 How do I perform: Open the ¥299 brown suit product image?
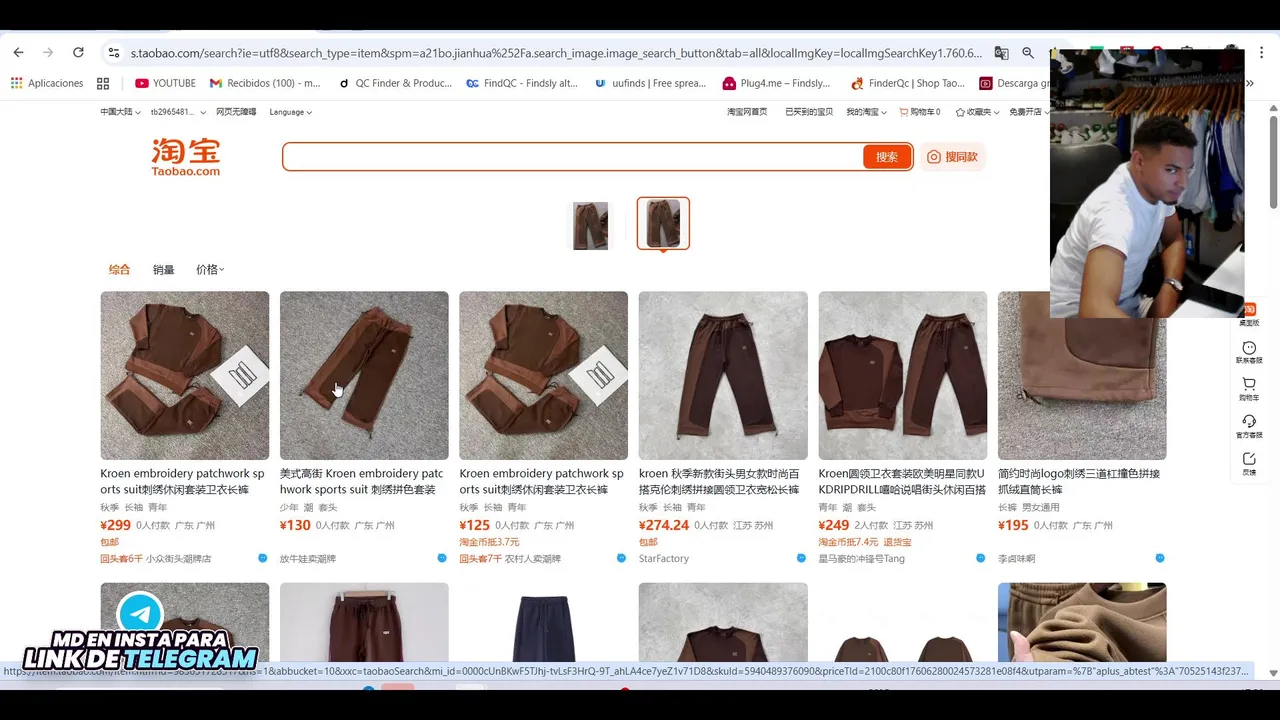185,376
